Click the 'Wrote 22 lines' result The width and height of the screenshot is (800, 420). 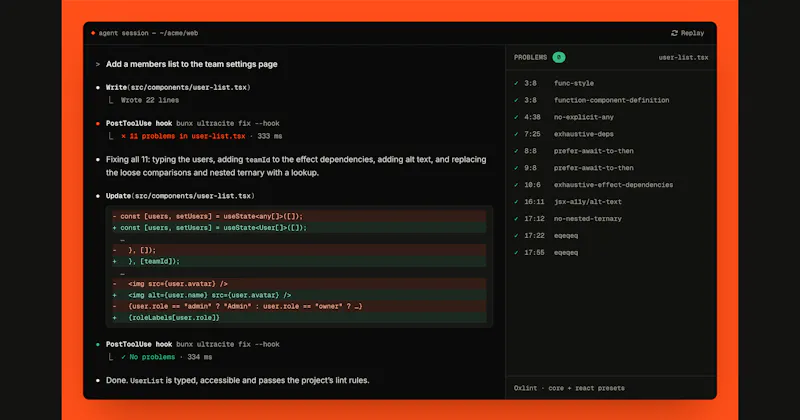coord(149,100)
